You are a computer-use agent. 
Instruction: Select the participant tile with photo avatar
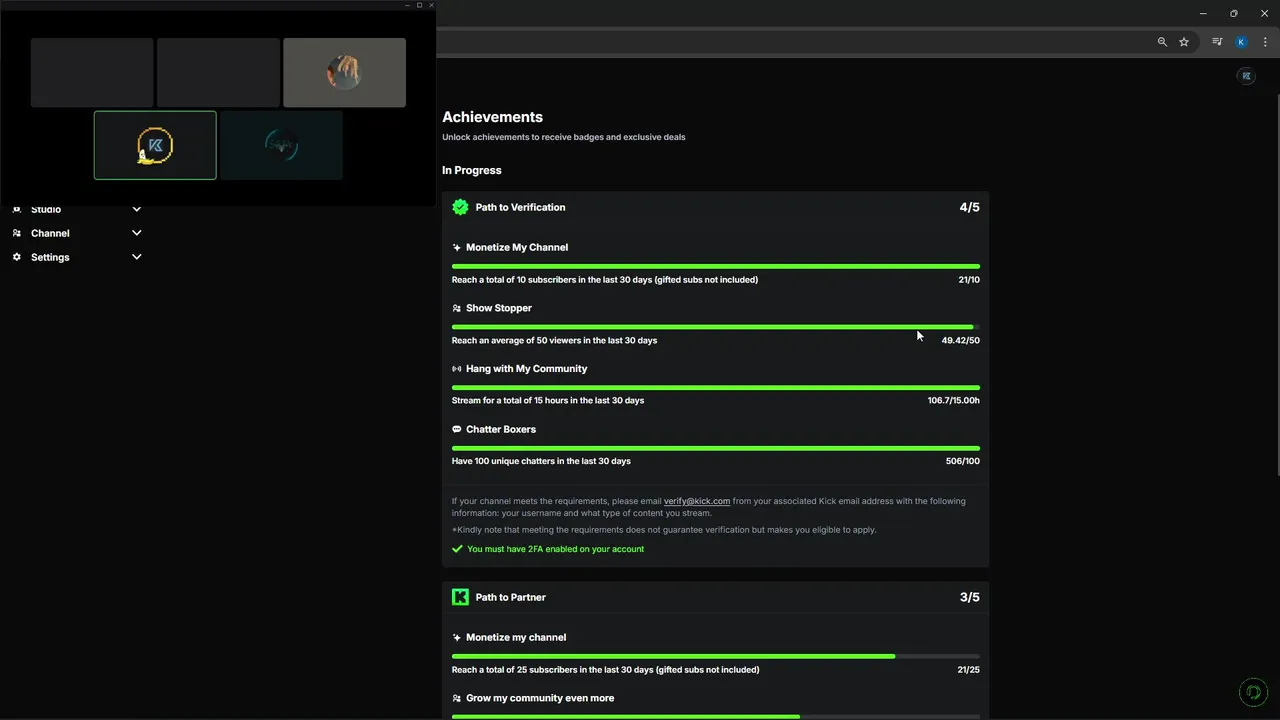tap(344, 72)
